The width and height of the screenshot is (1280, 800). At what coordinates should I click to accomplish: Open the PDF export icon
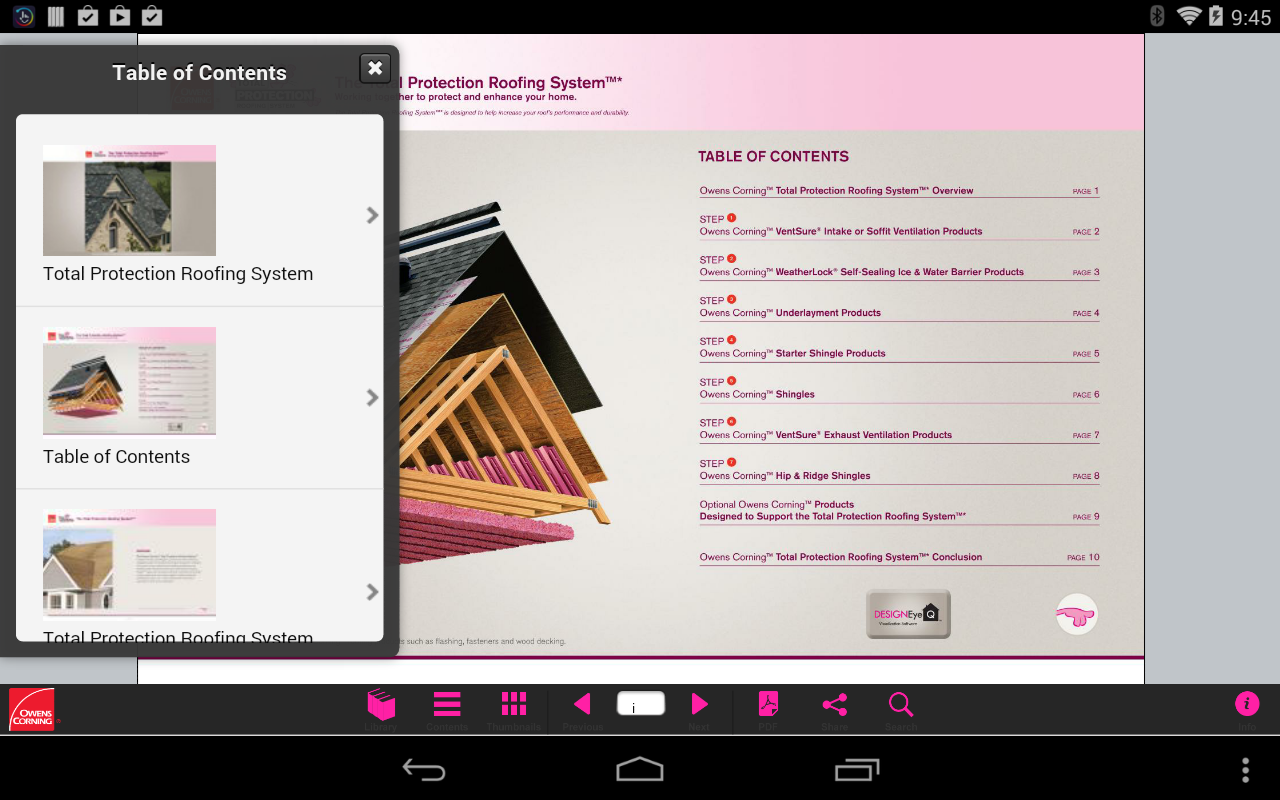tap(767, 704)
